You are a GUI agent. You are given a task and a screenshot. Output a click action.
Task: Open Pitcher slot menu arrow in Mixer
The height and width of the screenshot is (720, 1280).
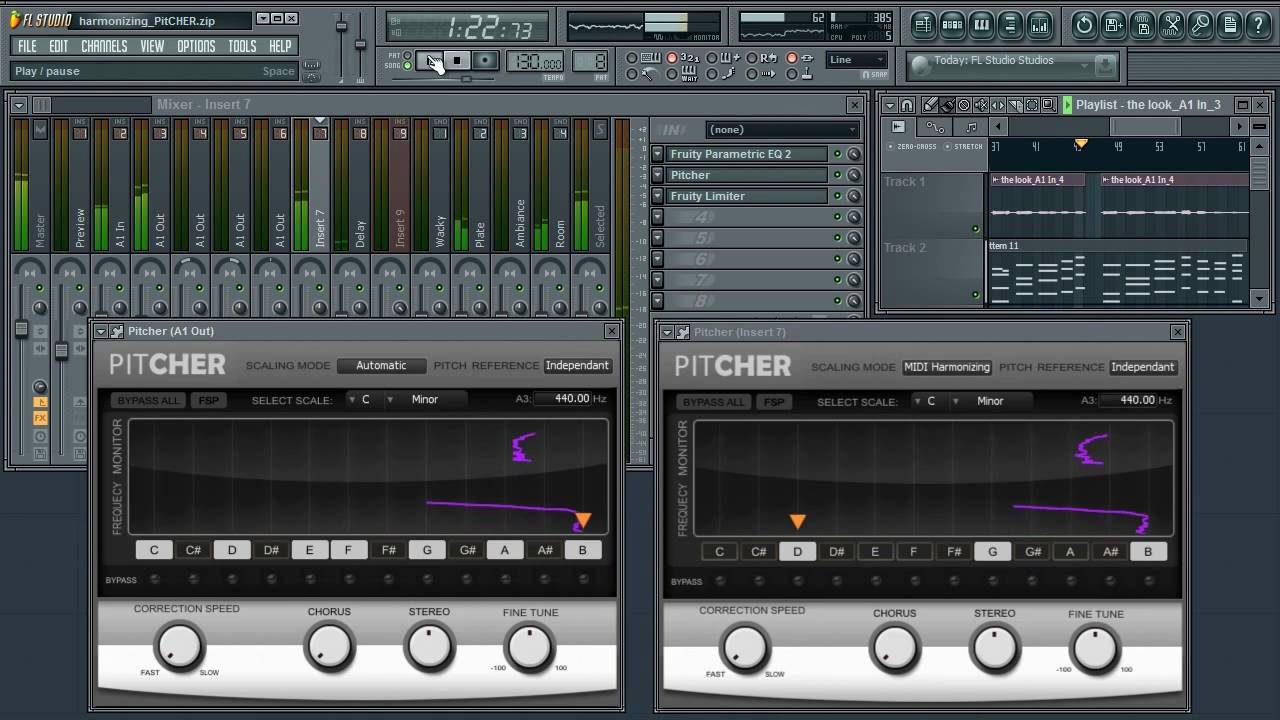tap(658, 175)
